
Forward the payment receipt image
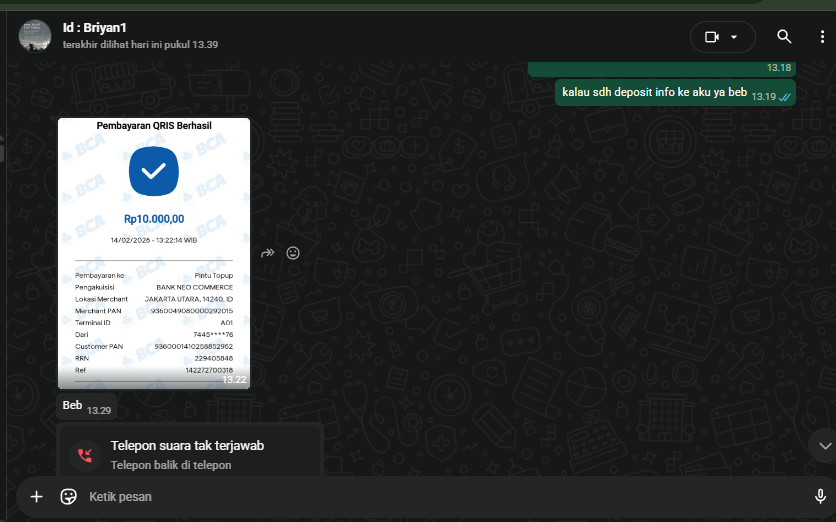point(268,253)
